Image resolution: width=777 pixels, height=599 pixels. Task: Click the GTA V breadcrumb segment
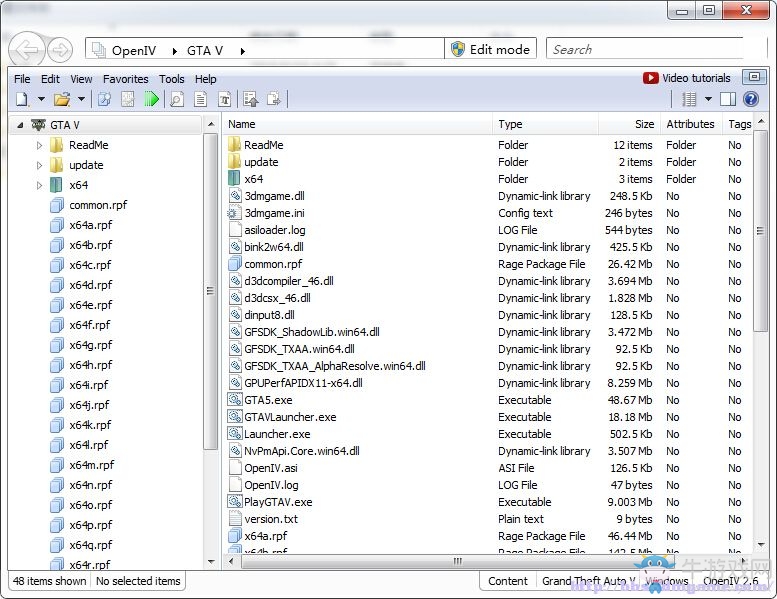pyautogui.click(x=205, y=51)
